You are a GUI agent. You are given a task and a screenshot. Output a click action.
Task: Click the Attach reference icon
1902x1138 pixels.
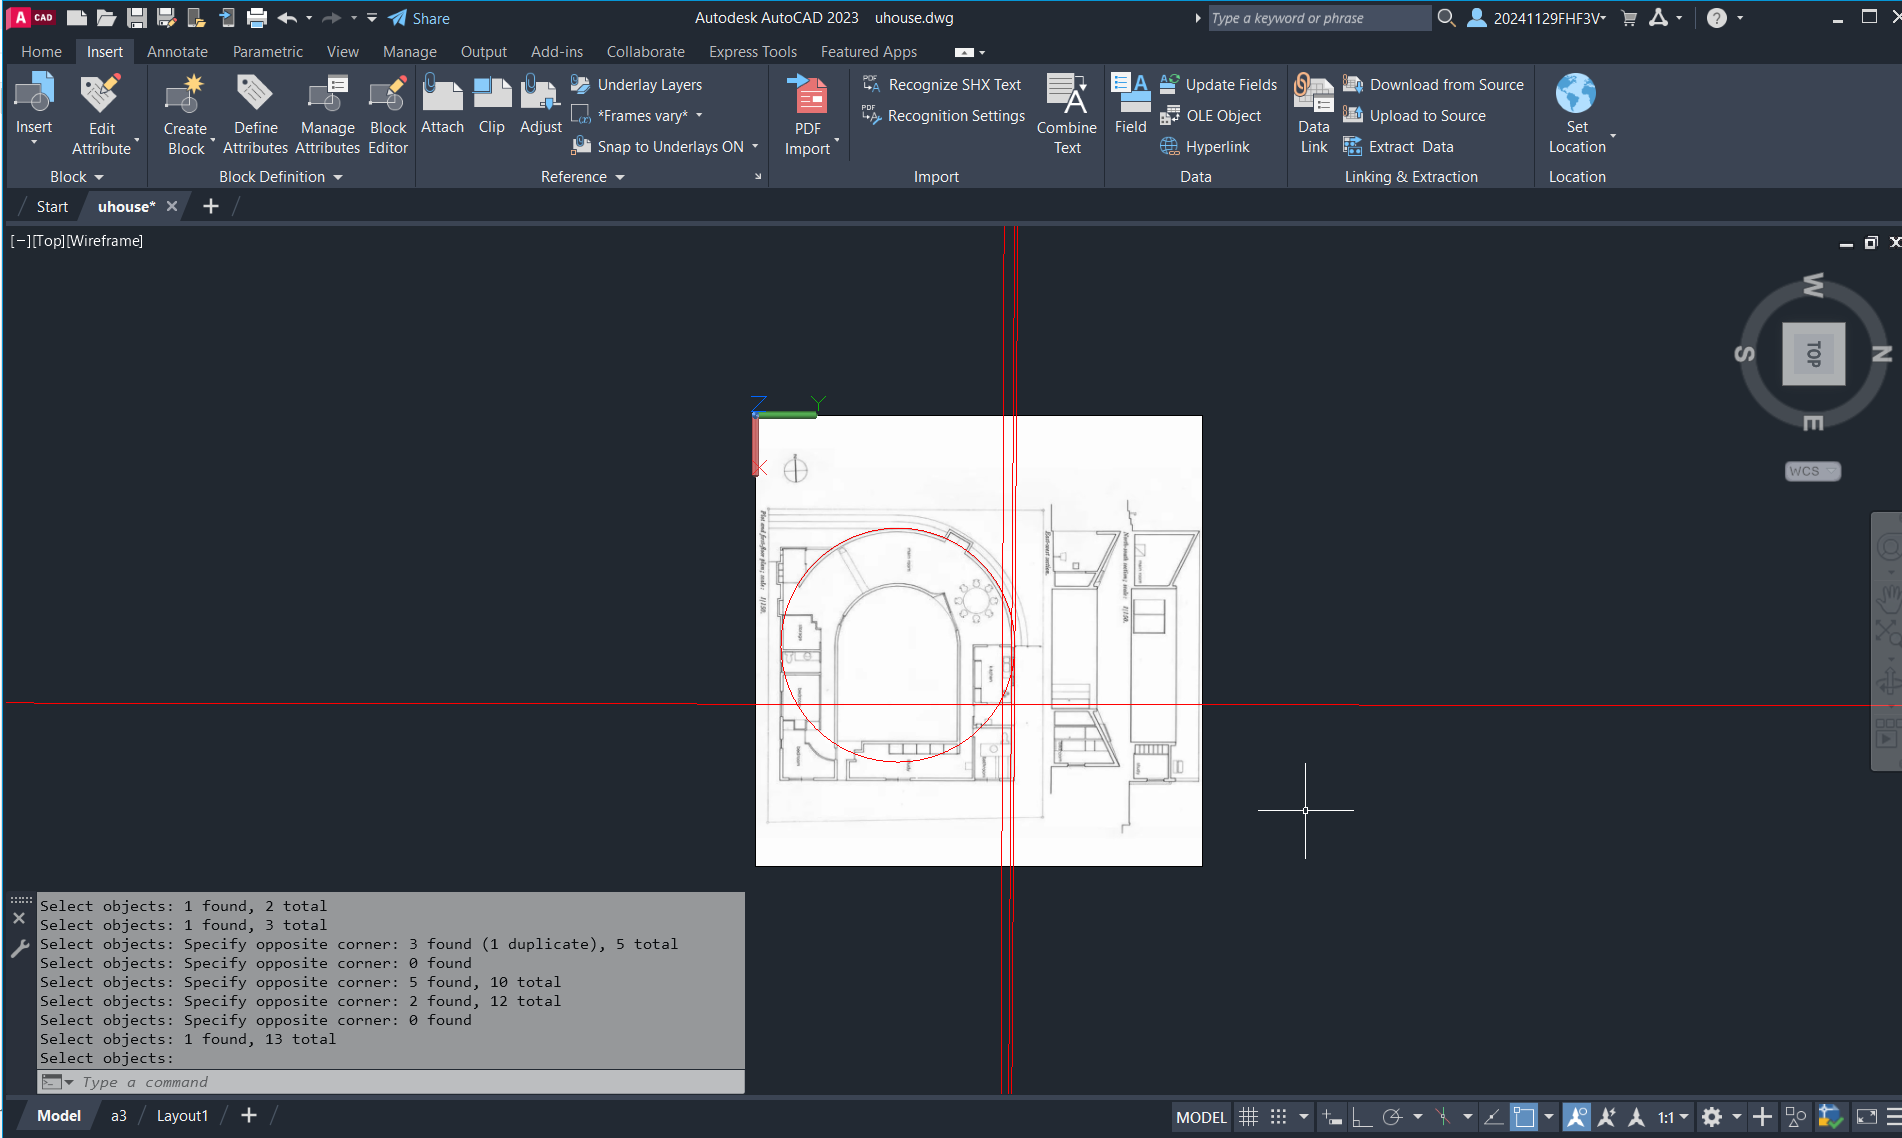(x=442, y=96)
